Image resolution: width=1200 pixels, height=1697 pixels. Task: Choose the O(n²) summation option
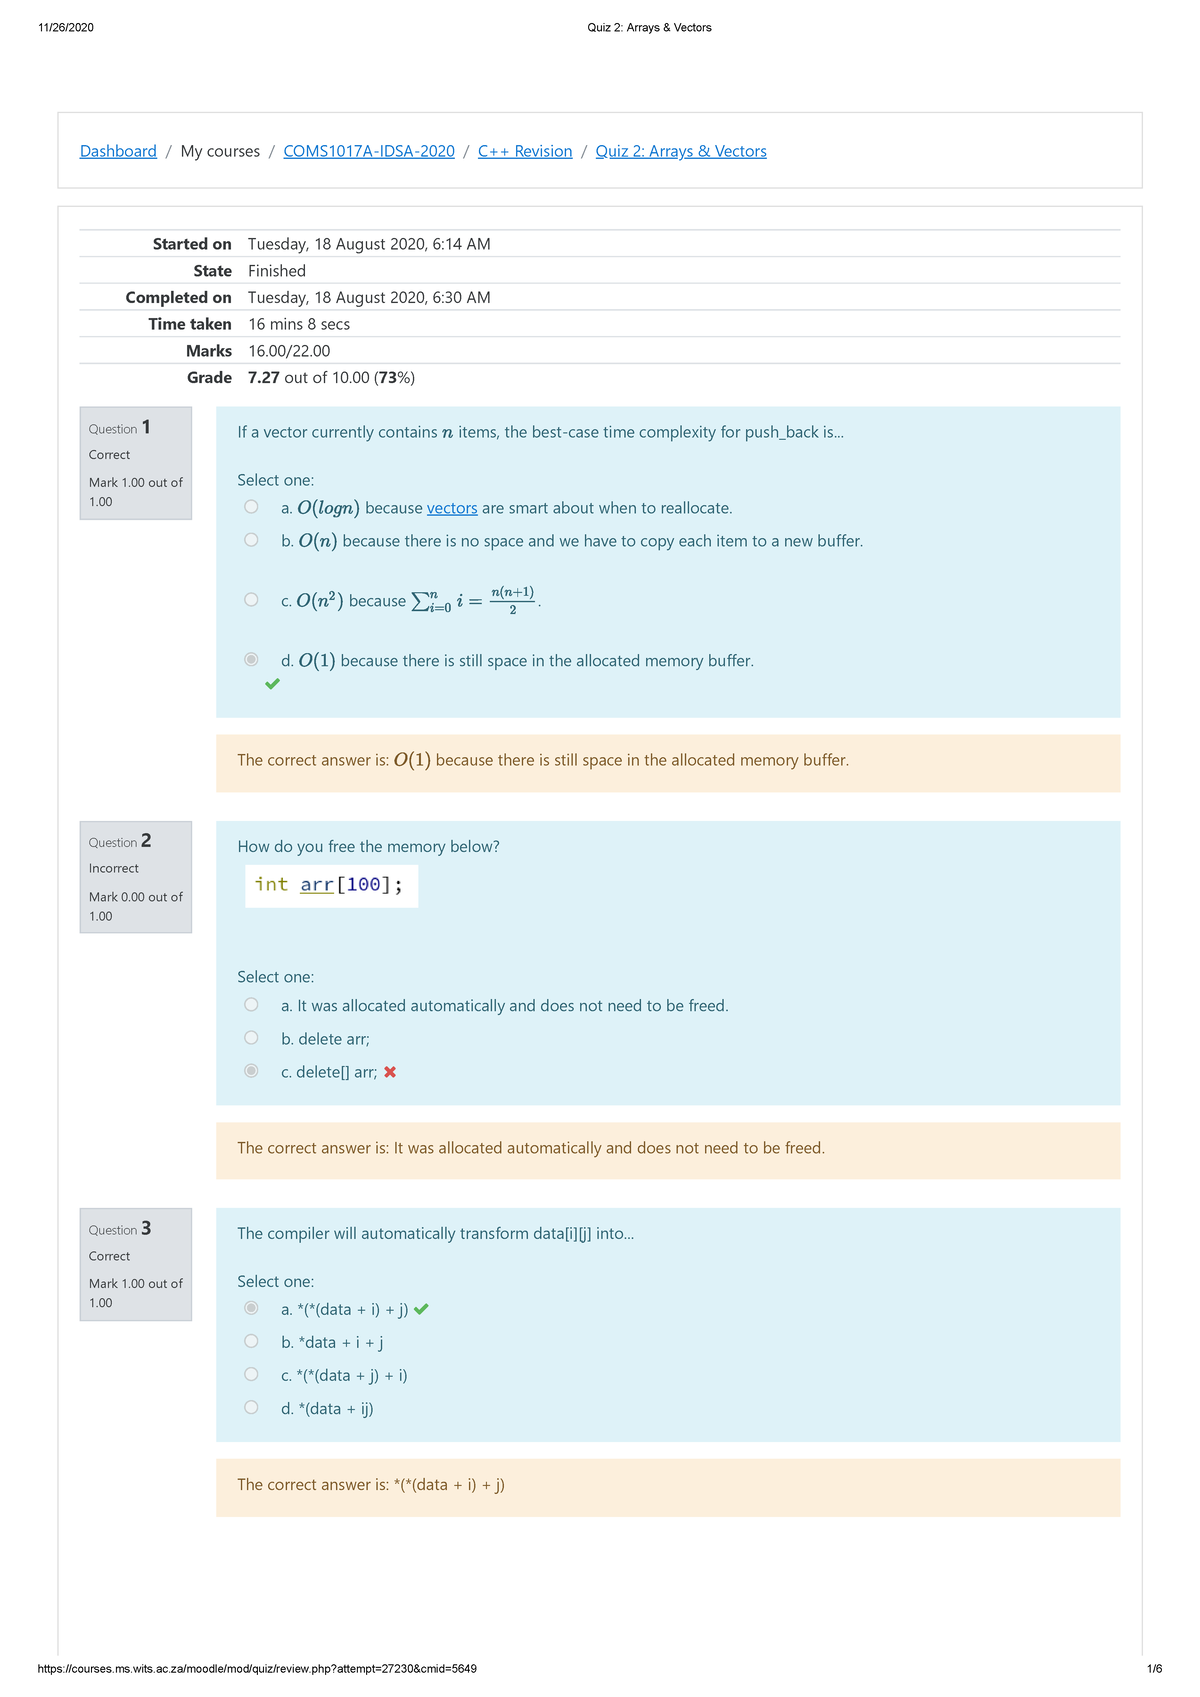click(x=251, y=600)
